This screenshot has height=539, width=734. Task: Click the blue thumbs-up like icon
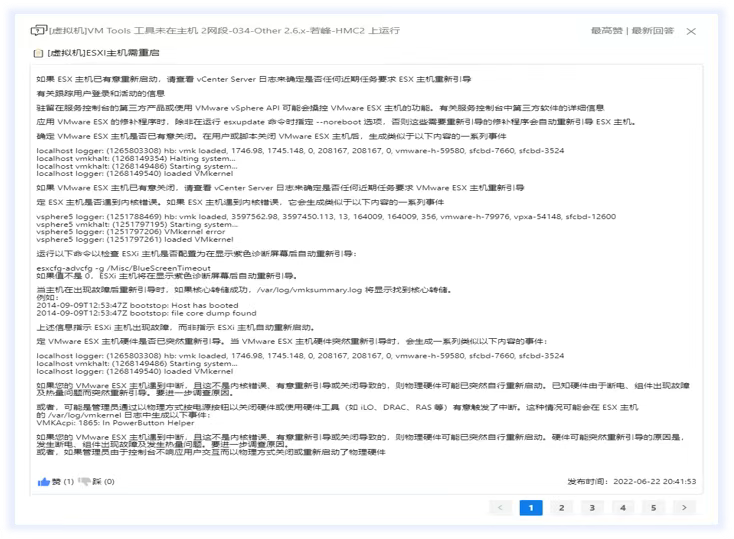(44, 481)
